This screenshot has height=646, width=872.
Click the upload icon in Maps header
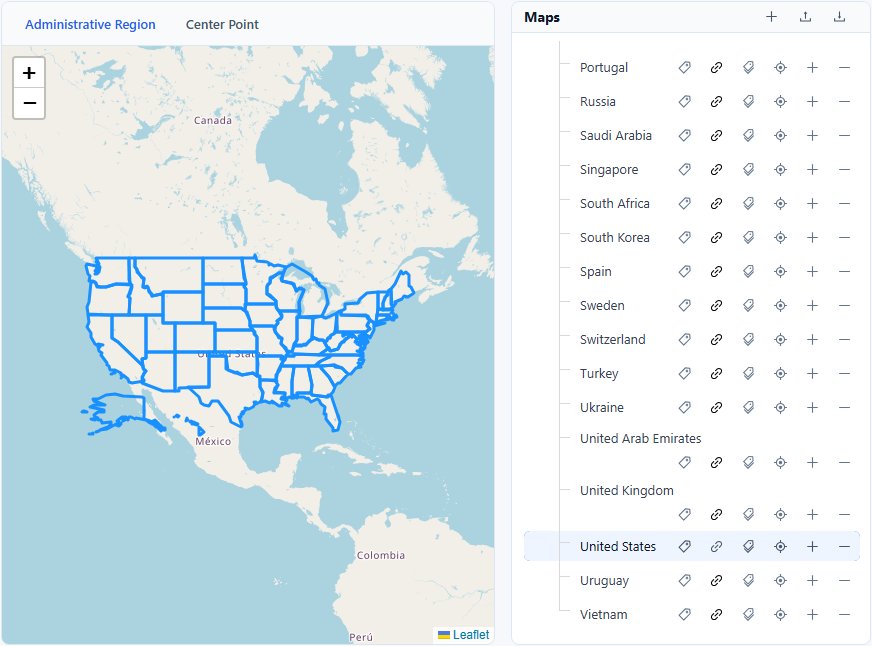[x=805, y=17]
